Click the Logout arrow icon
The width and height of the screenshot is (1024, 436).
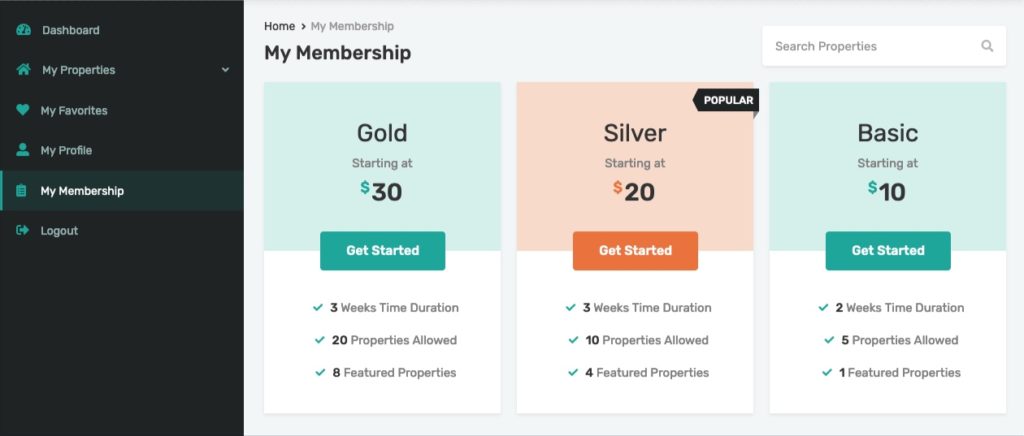point(23,230)
